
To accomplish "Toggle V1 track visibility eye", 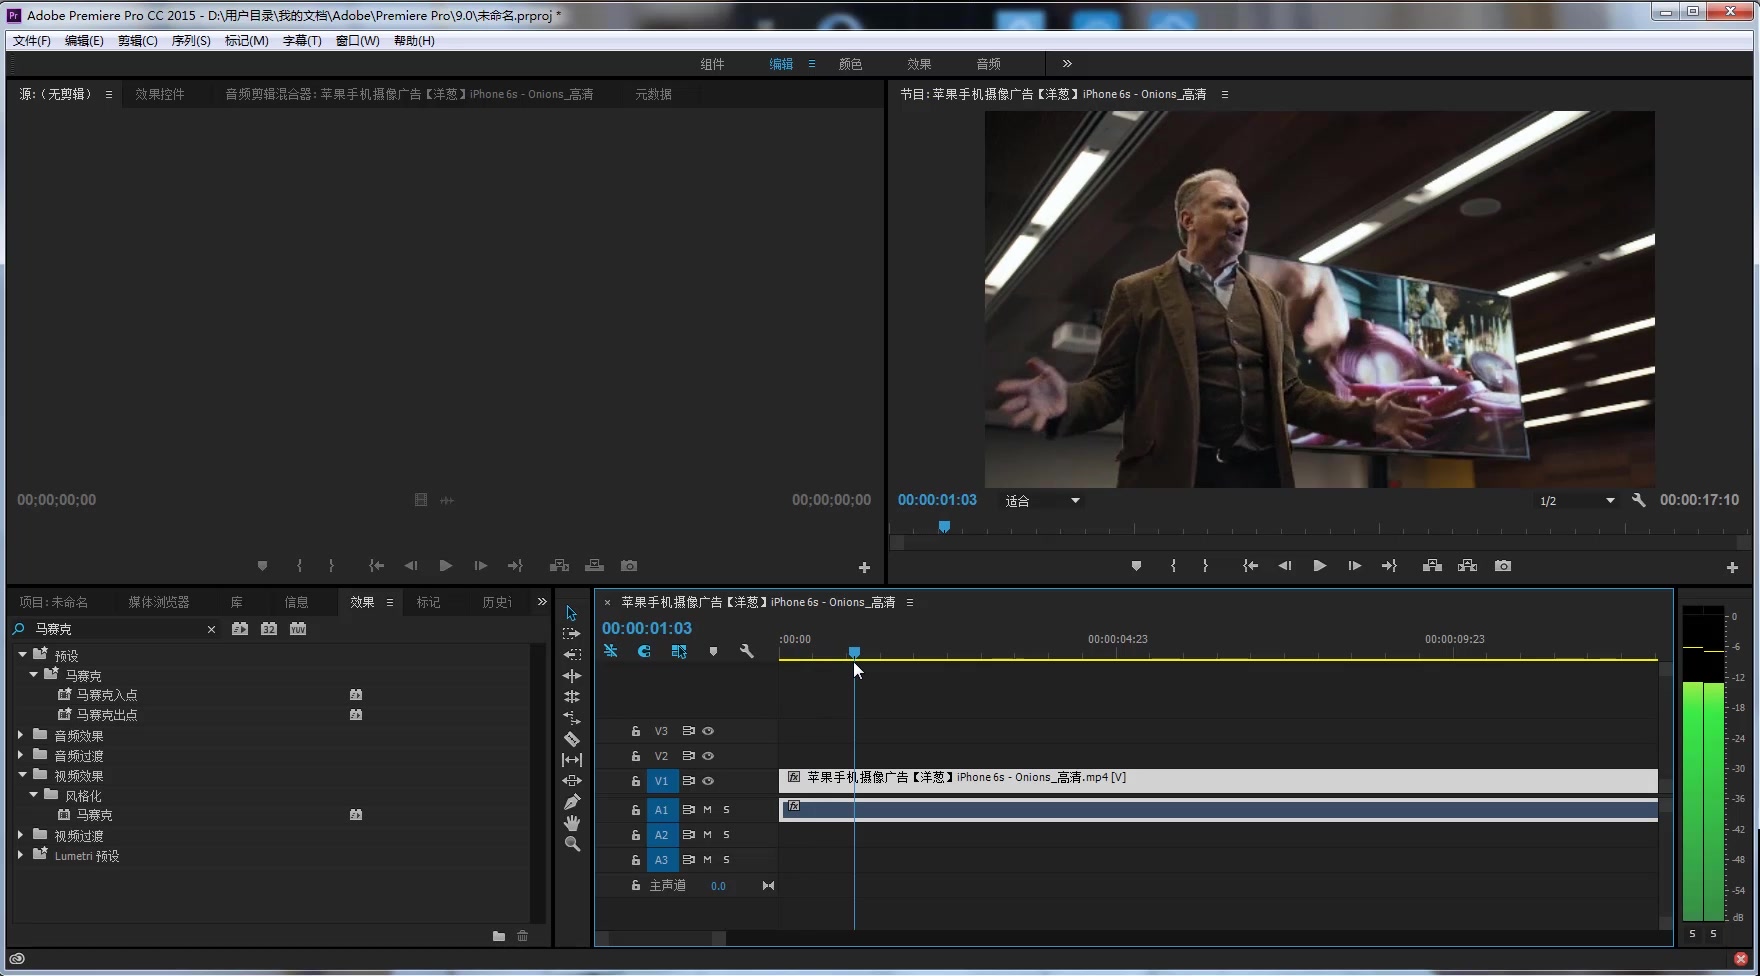I will pyautogui.click(x=708, y=781).
